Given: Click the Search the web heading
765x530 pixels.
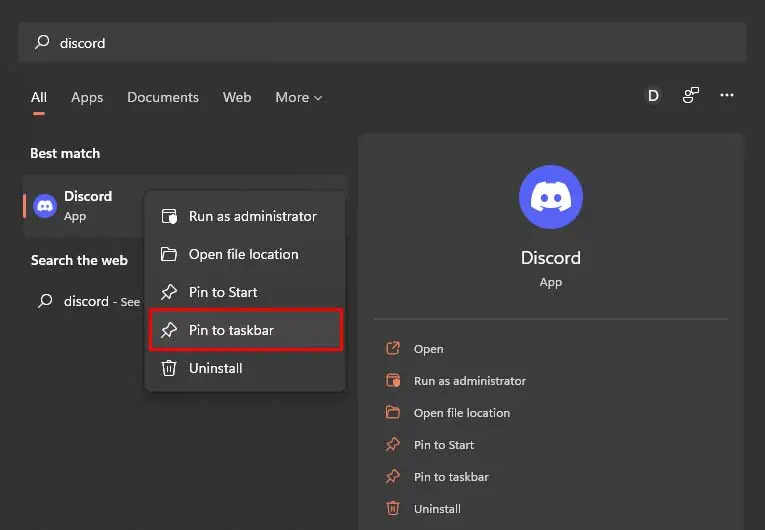Looking at the screenshot, I should pyautogui.click(x=79, y=260).
